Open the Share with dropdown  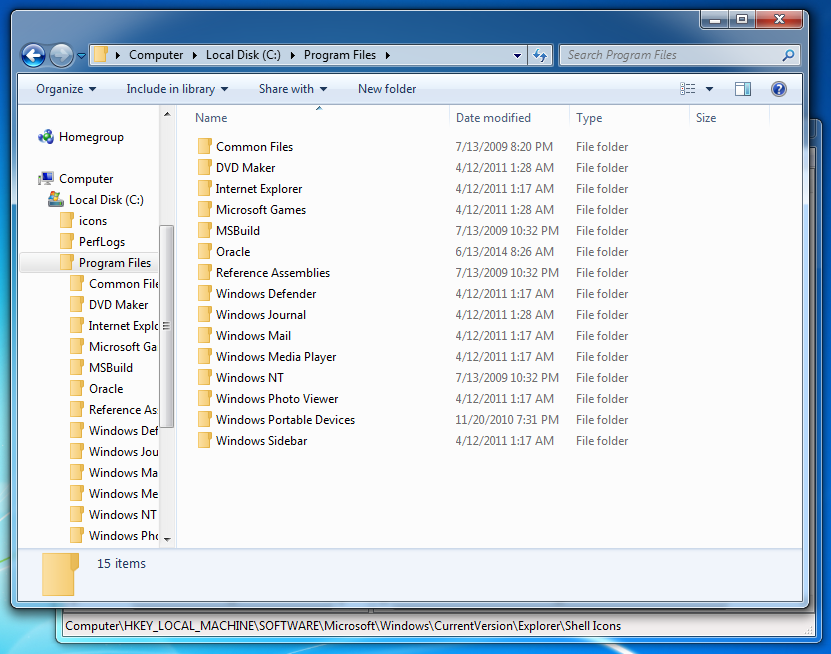pyautogui.click(x=292, y=89)
